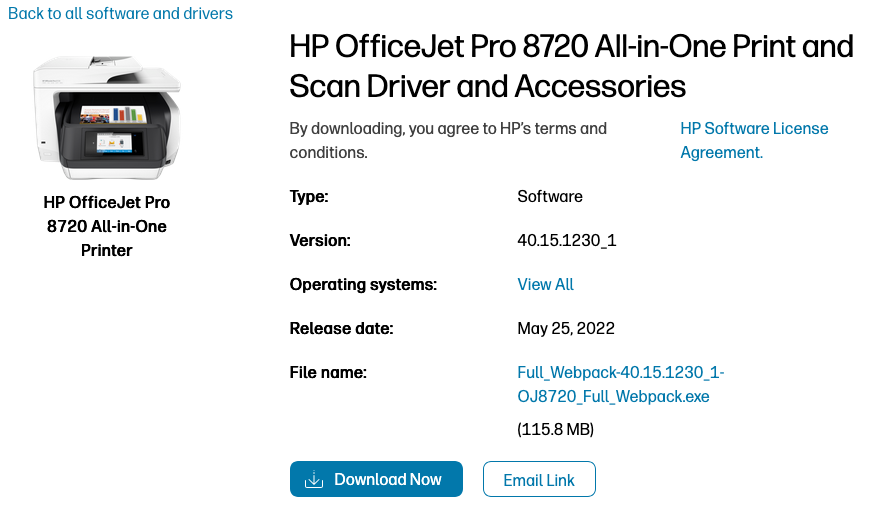Screen dimensions: 890x526
Task: Click the Email Link button
Action: coord(539,480)
